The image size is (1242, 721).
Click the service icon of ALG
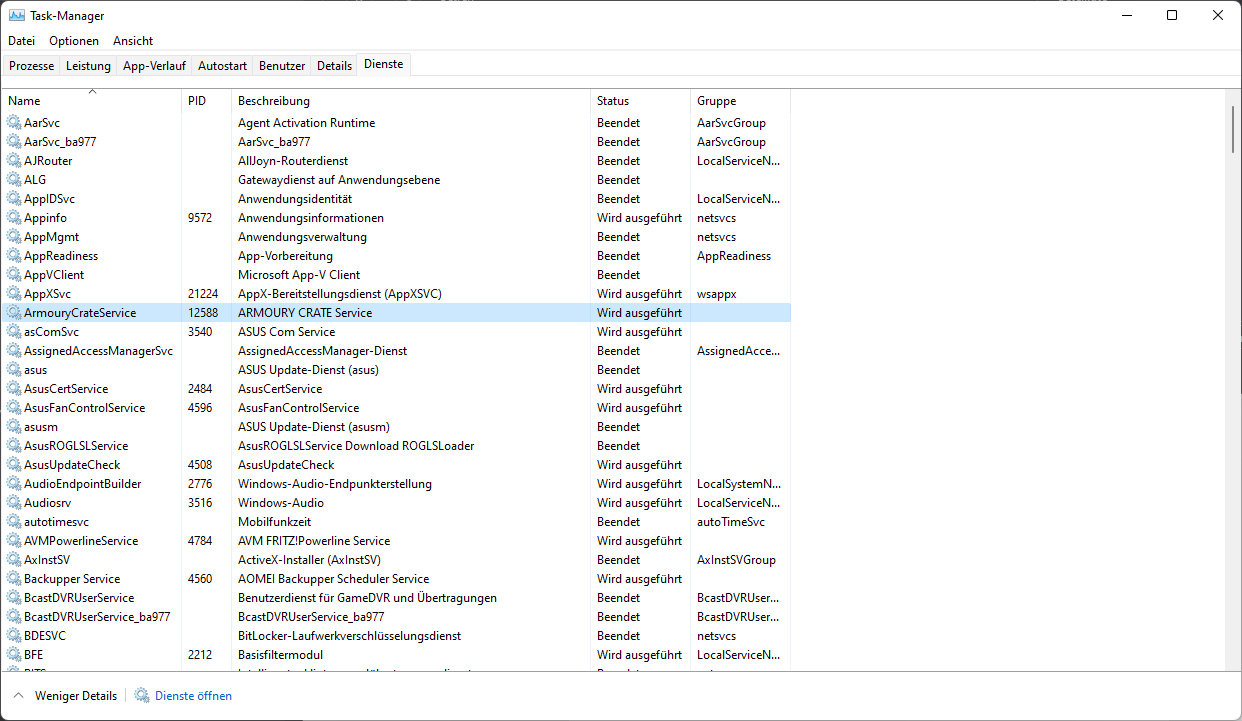point(14,180)
